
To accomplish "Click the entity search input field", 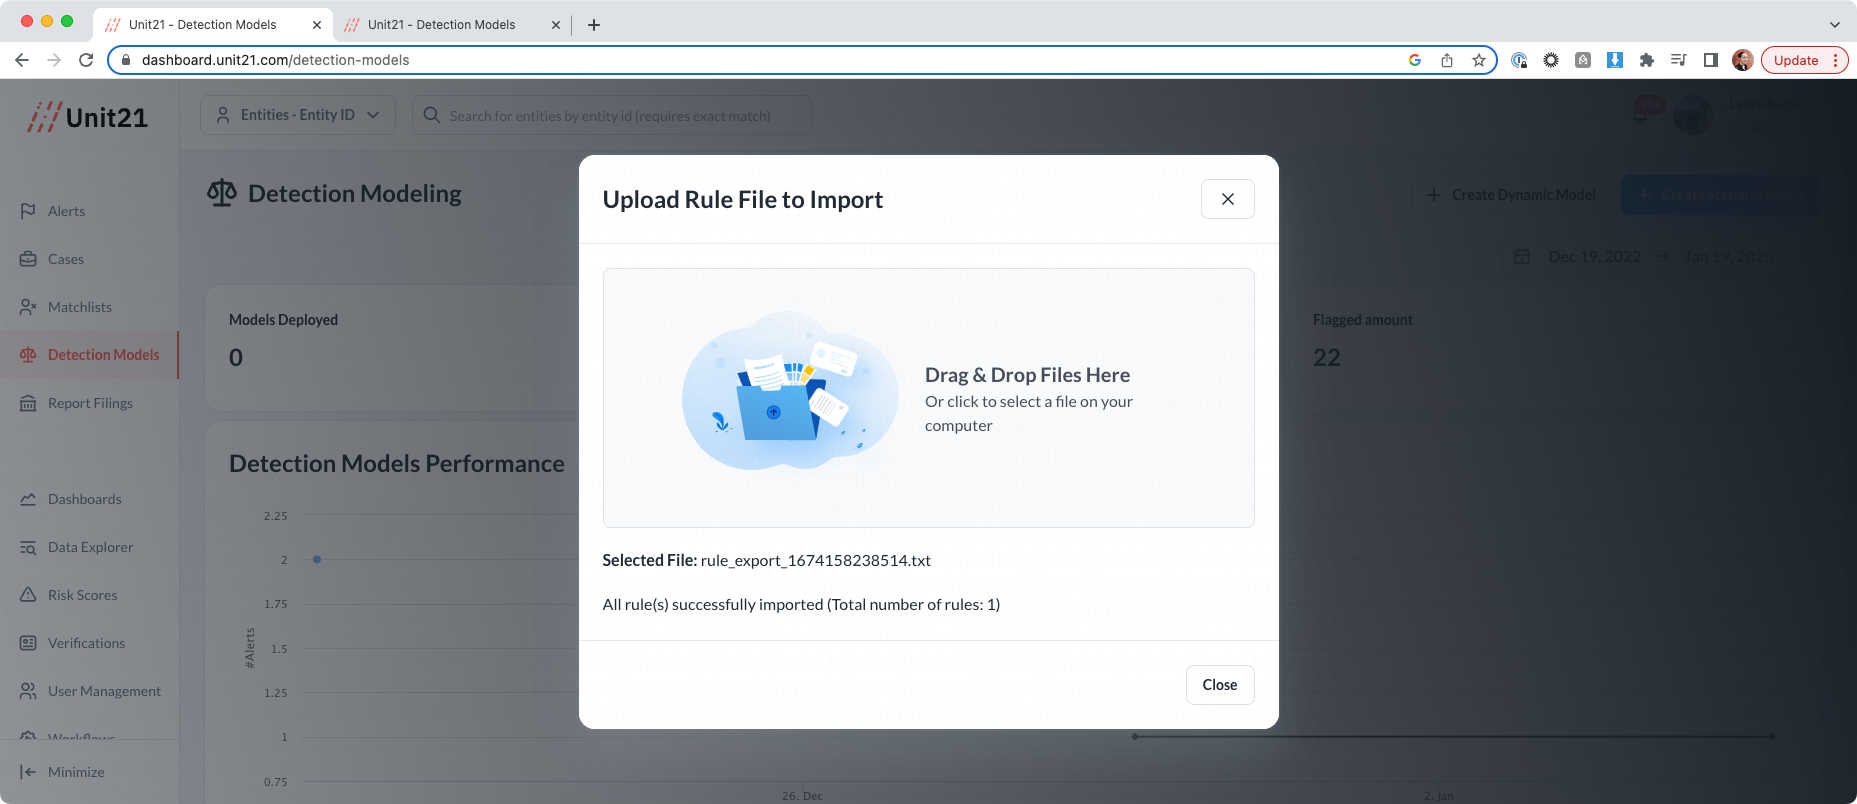I will tap(610, 116).
